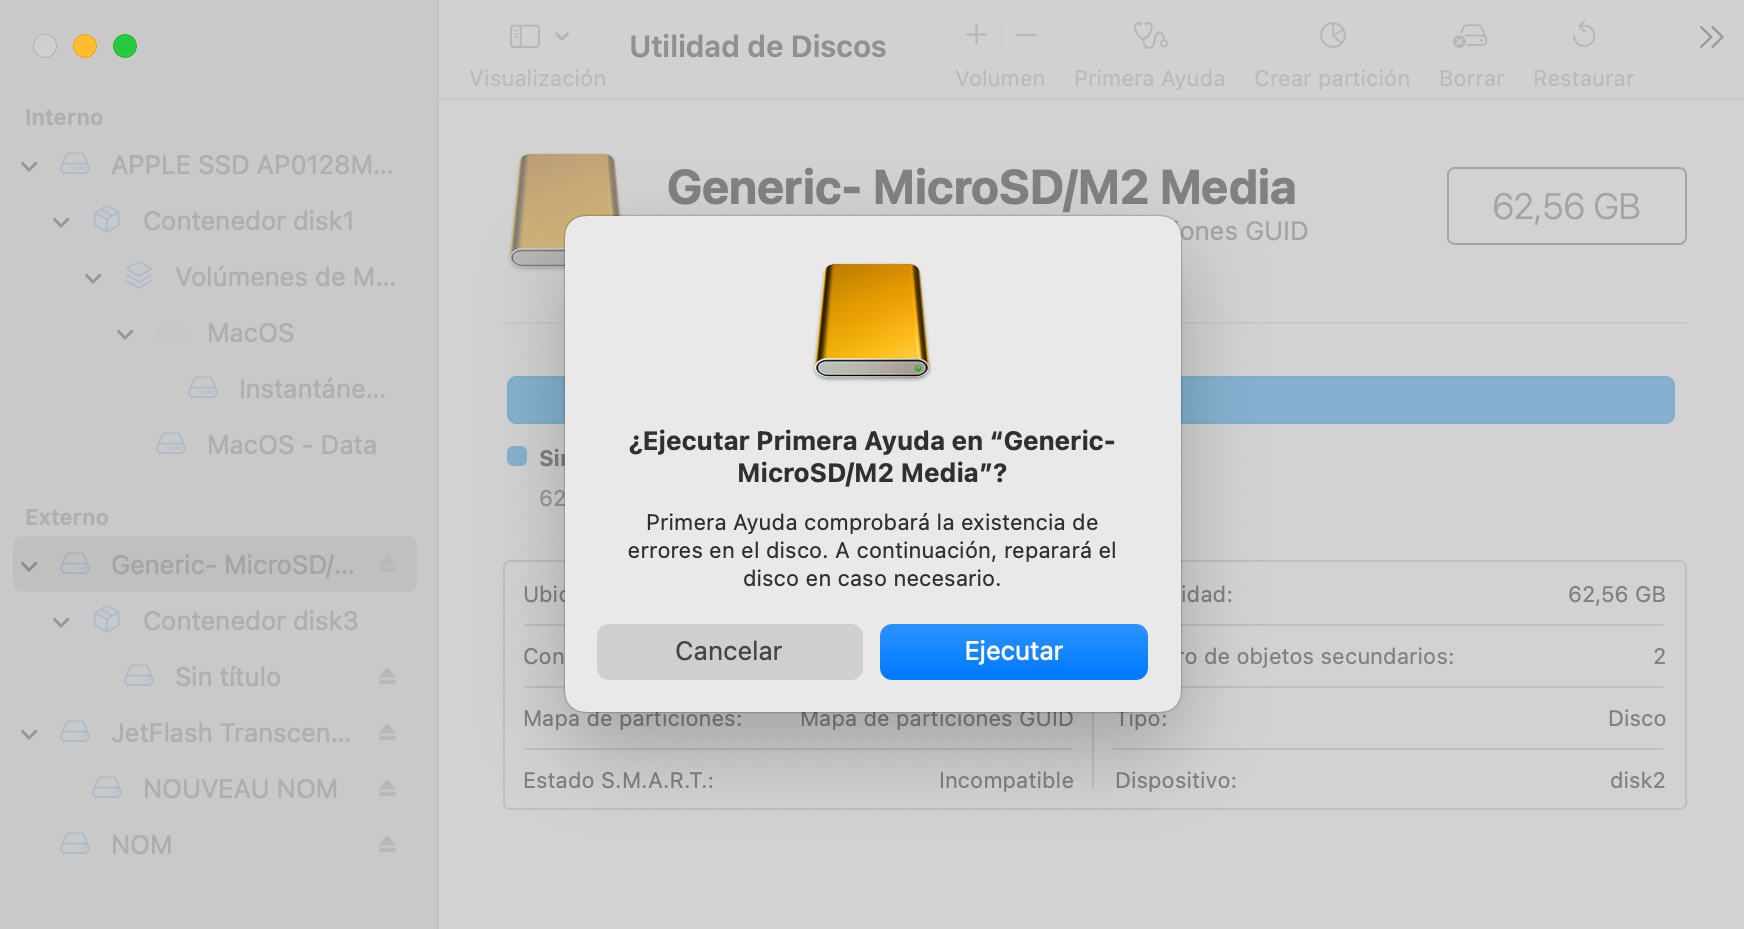Screen dimensions: 1744x929
Task: Click the remove volume minus icon
Action: pos(1026,35)
